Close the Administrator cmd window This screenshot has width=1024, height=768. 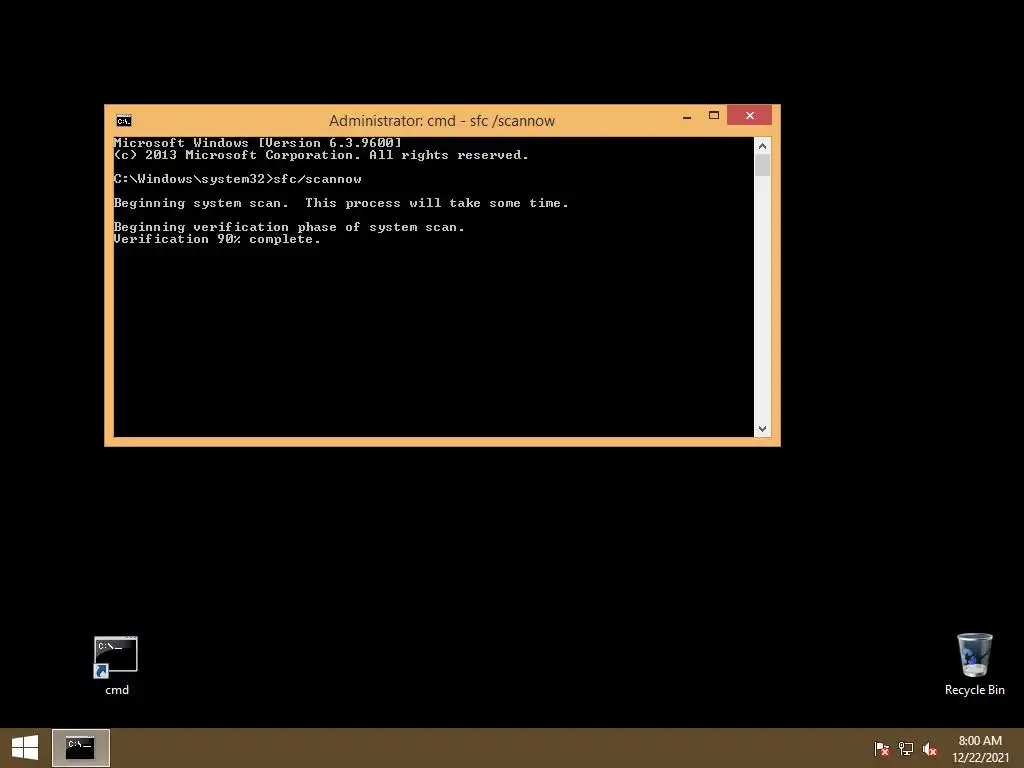[x=749, y=116]
